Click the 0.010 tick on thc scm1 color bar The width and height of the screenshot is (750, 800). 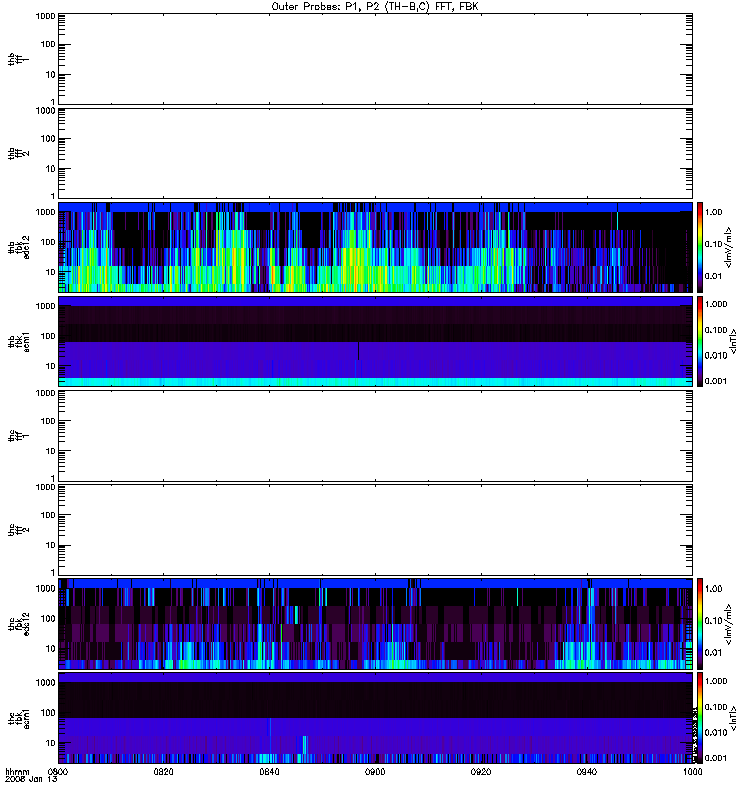[x=716, y=733]
